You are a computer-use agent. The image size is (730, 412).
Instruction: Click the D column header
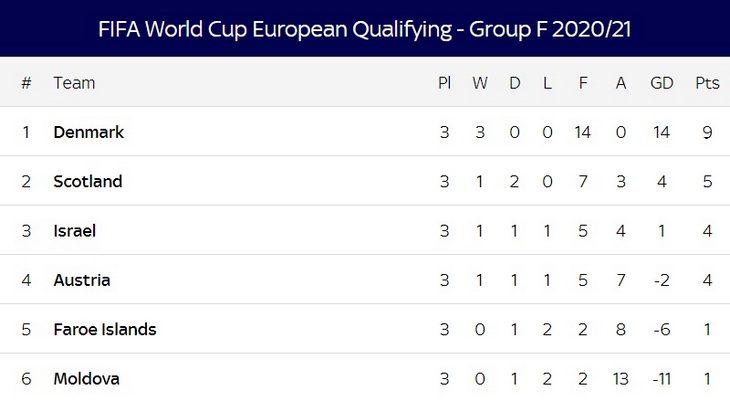tap(515, 83)
